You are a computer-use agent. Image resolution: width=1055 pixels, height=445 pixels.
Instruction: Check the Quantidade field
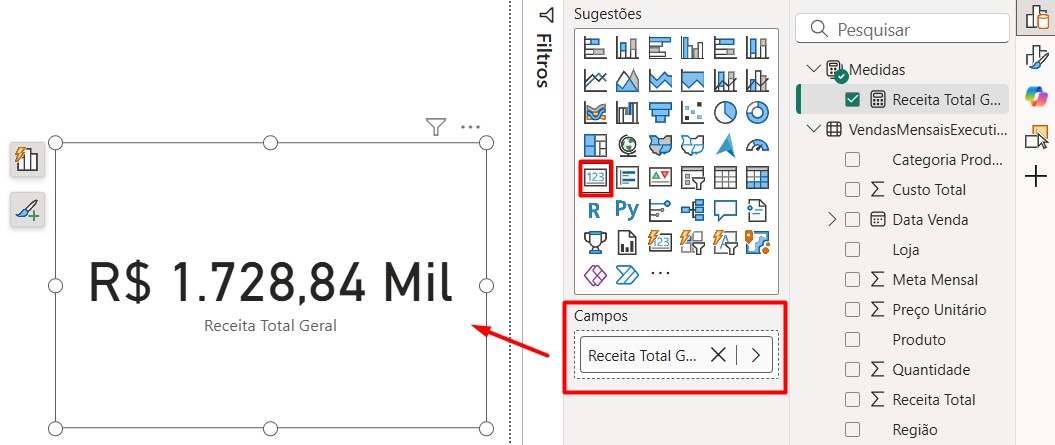pyautogui.click(x=852, y=370)
